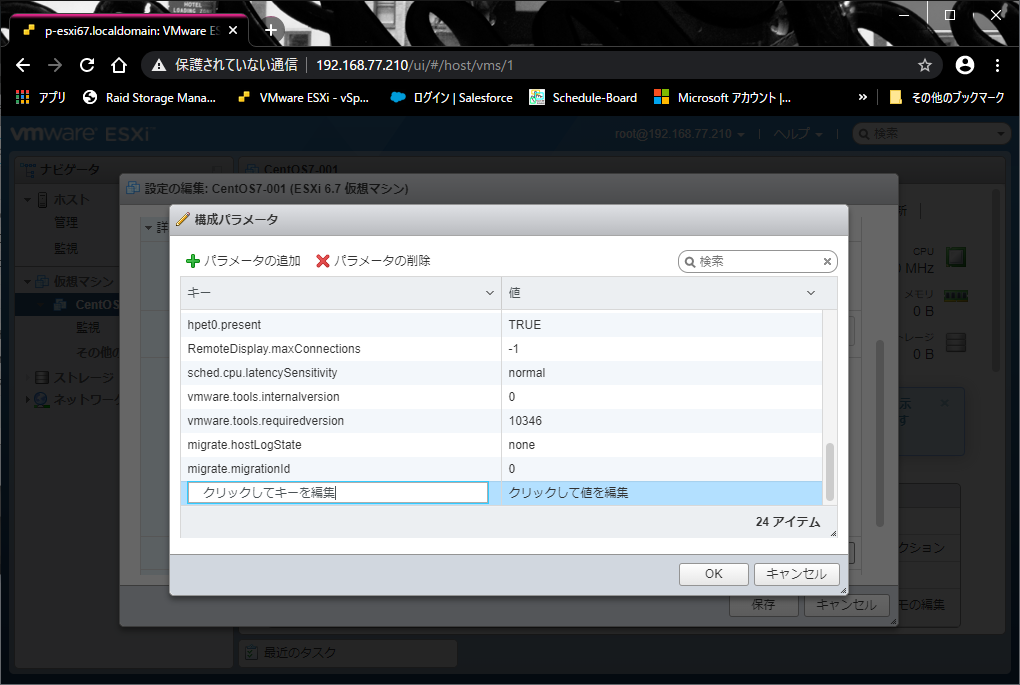This screenshot has height=685, width=1020.
Task: Click the red X Delete parameter icon
Action: point(323,261)
